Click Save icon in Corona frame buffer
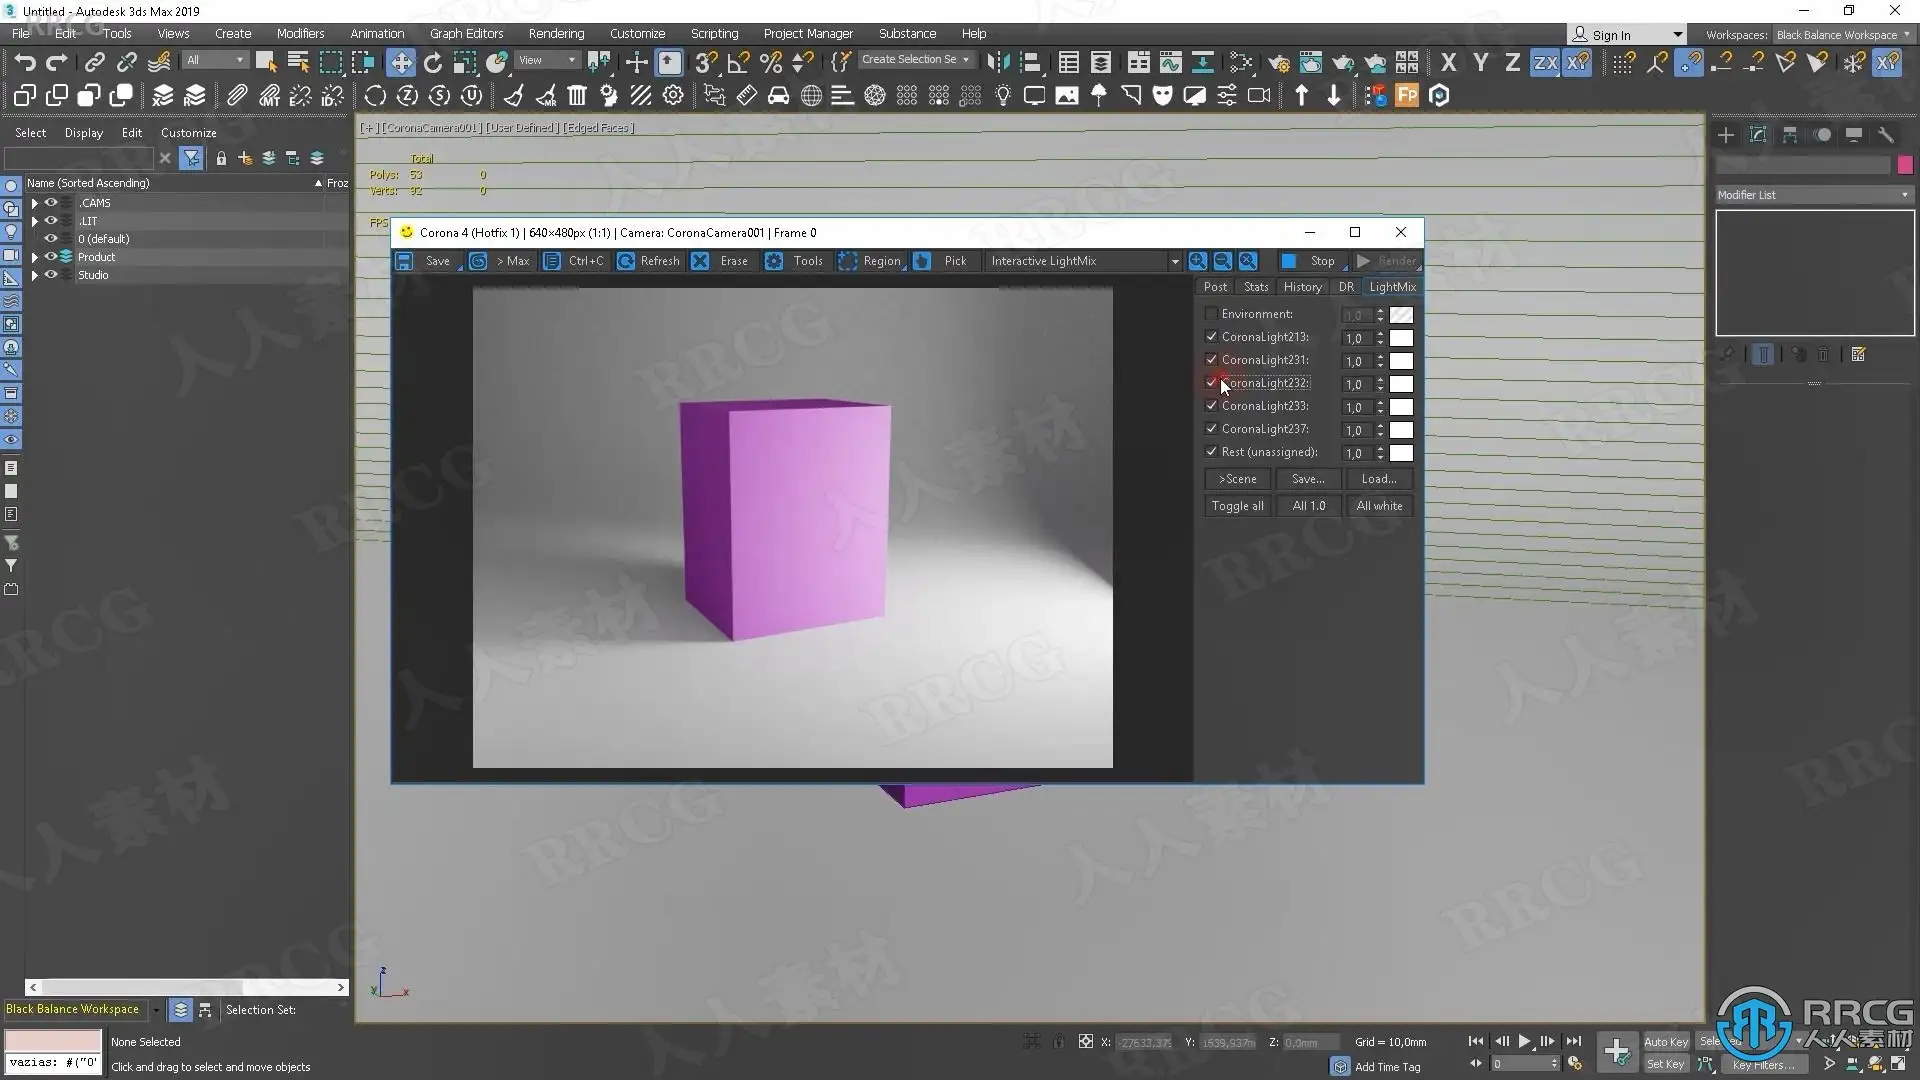 pos(404,261)
